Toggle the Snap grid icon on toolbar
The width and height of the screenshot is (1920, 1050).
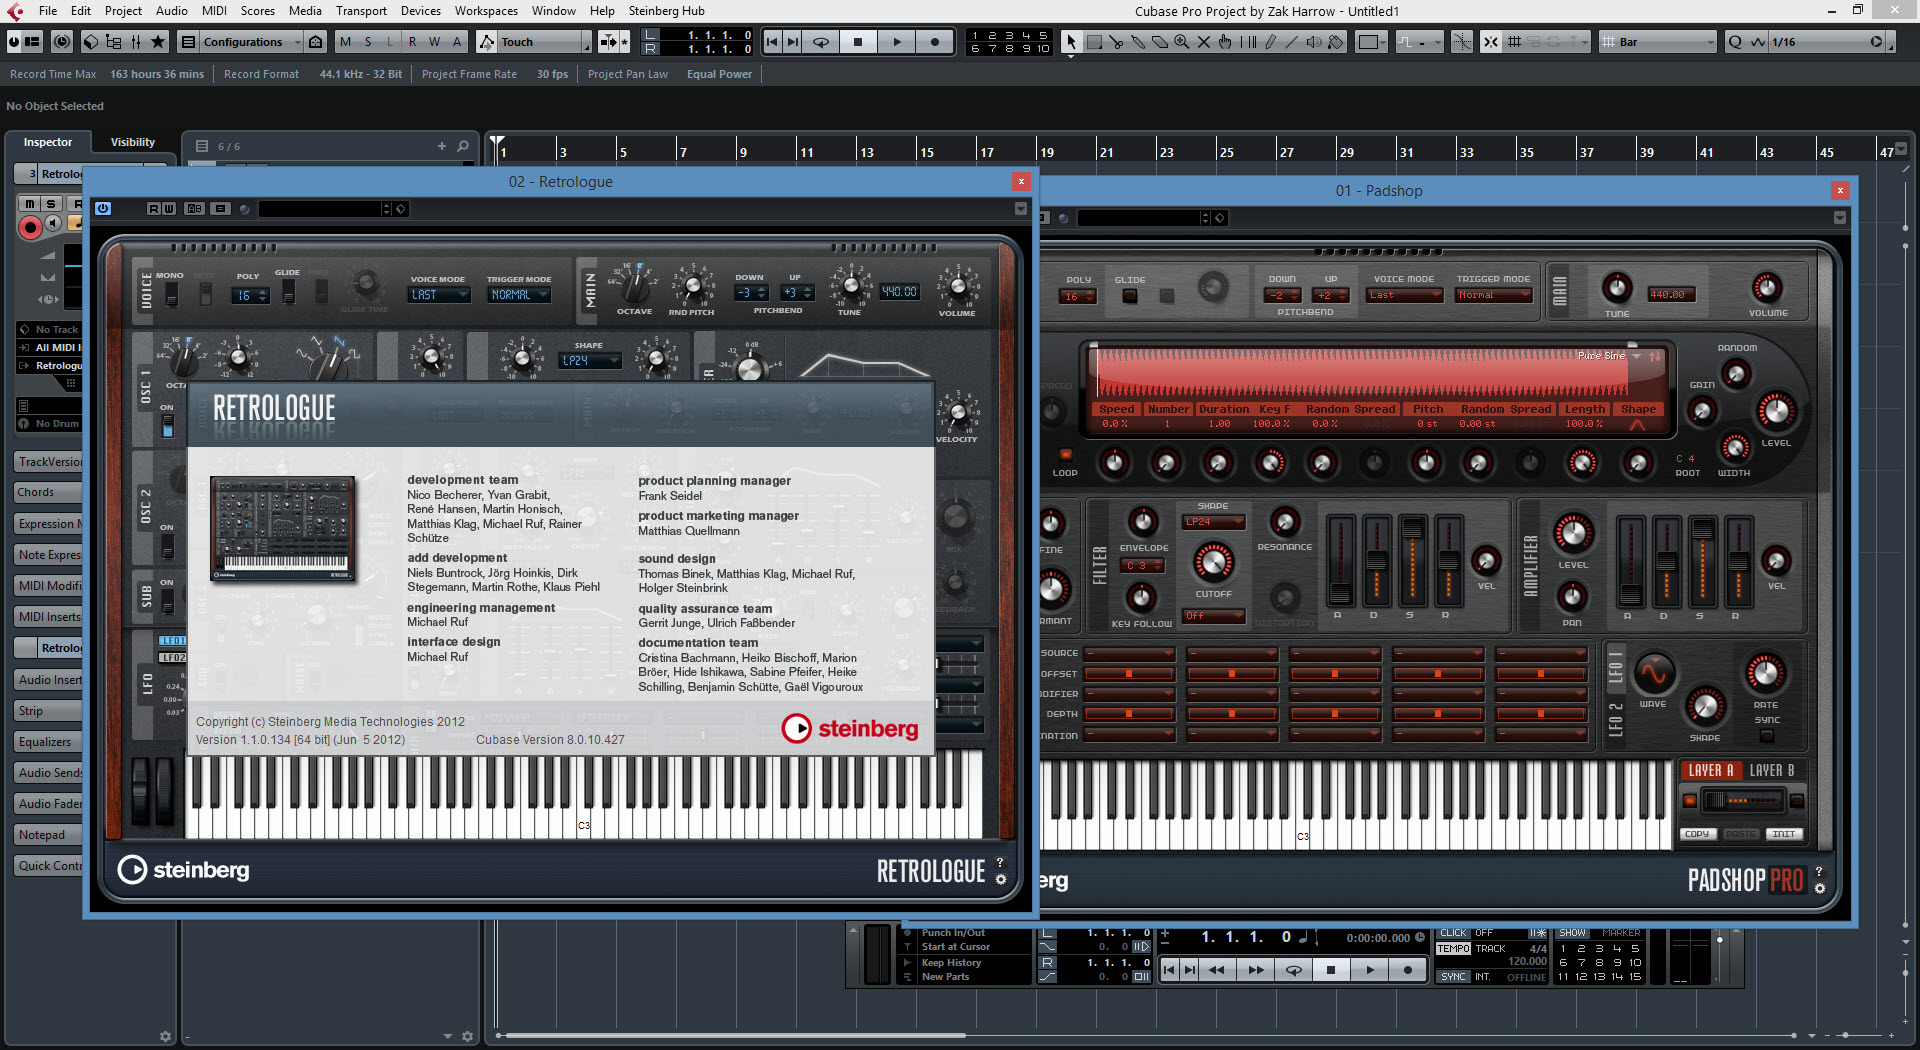tap(1514, 42)
